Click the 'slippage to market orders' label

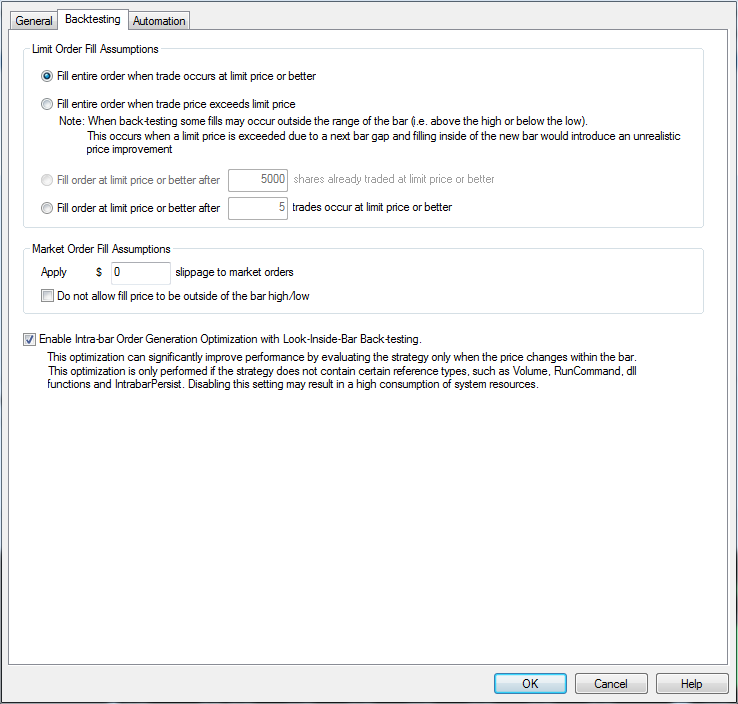pyautogui.click(x=234, y=272)
